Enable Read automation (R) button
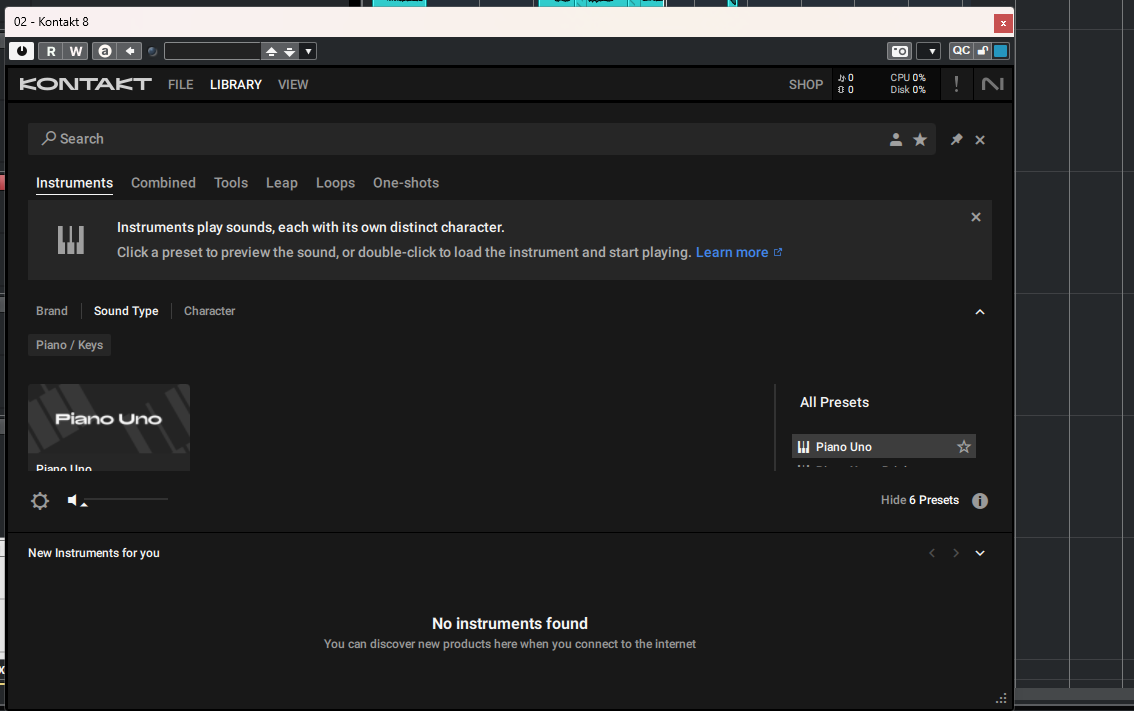This screenshot has height=711, width=1134. (x=51, y=51)
